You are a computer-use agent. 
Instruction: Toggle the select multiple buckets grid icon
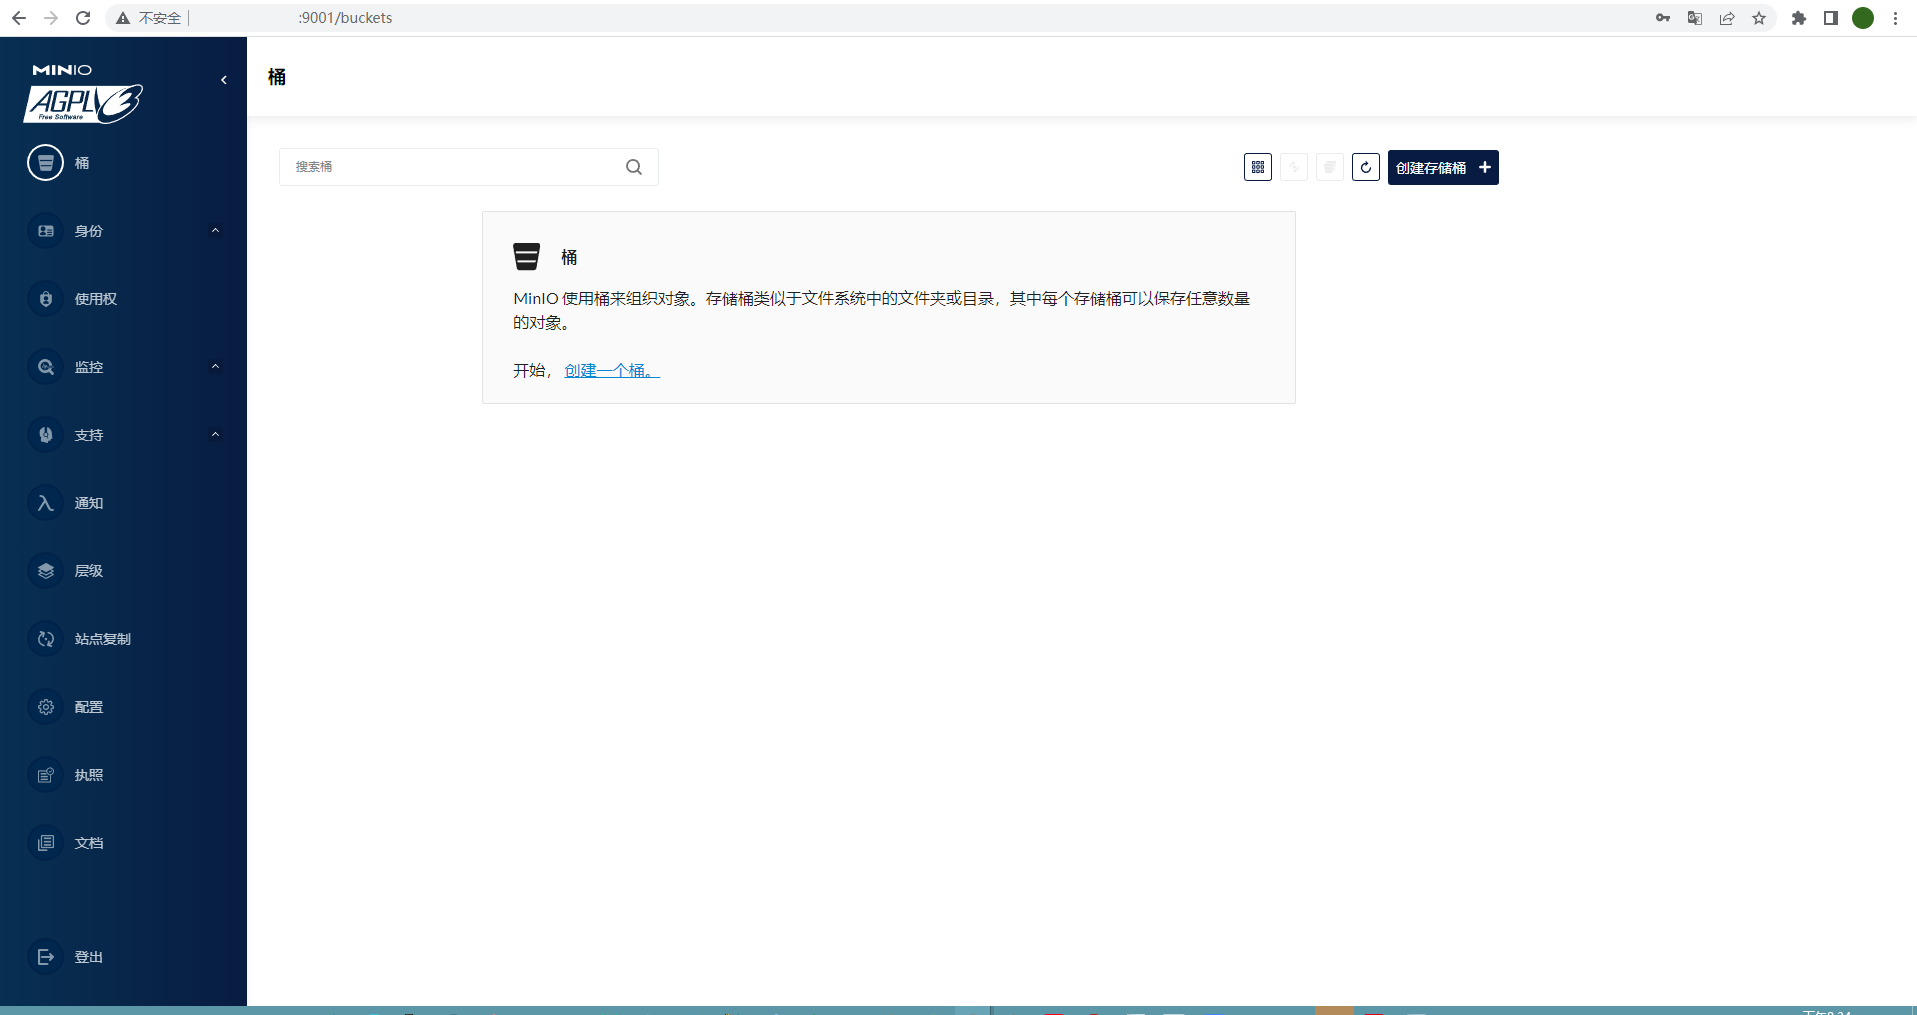click(1258, 167)
